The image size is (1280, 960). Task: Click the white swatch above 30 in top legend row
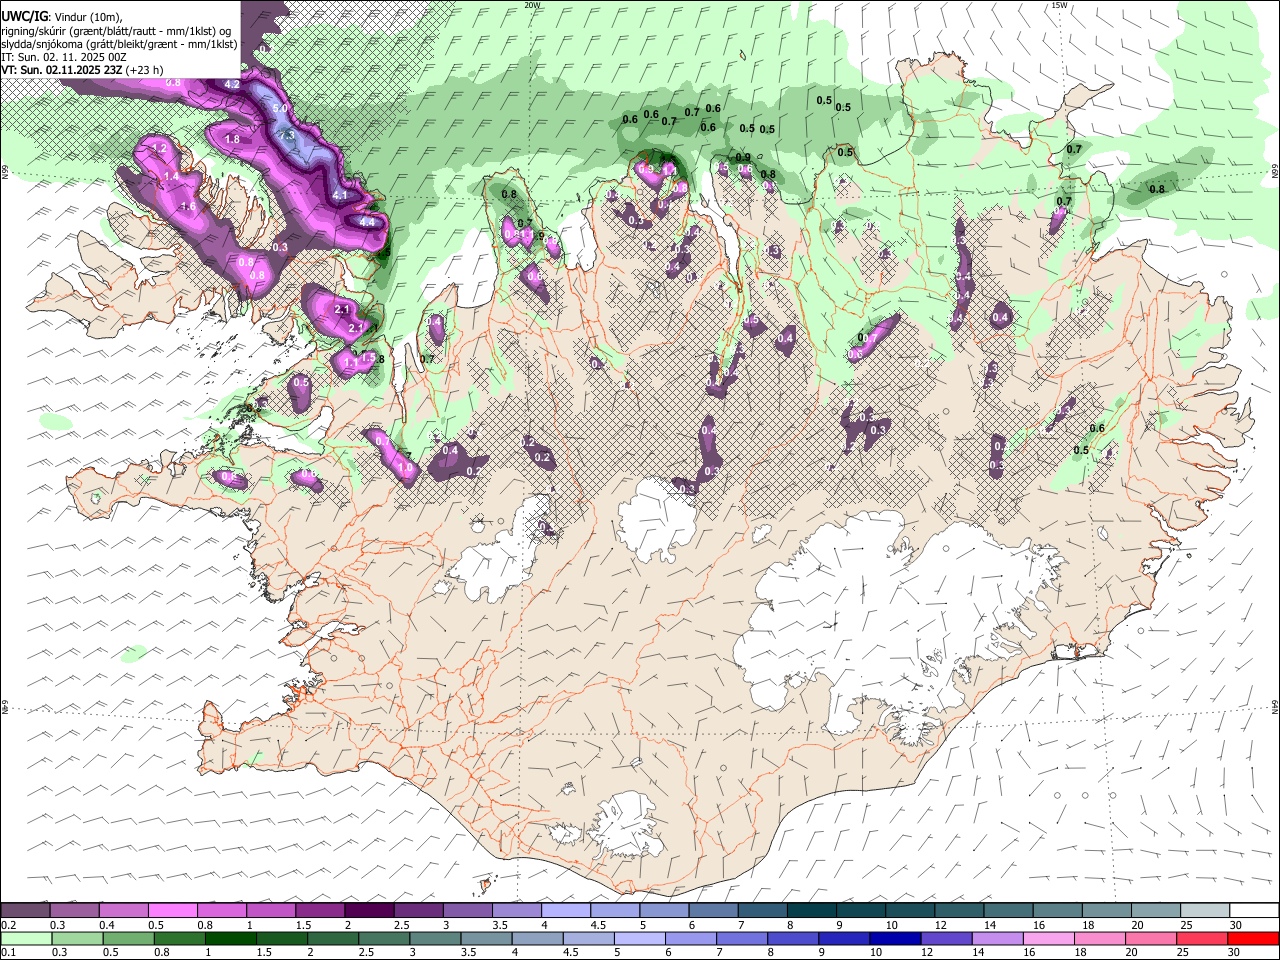tap(1253, 911)
